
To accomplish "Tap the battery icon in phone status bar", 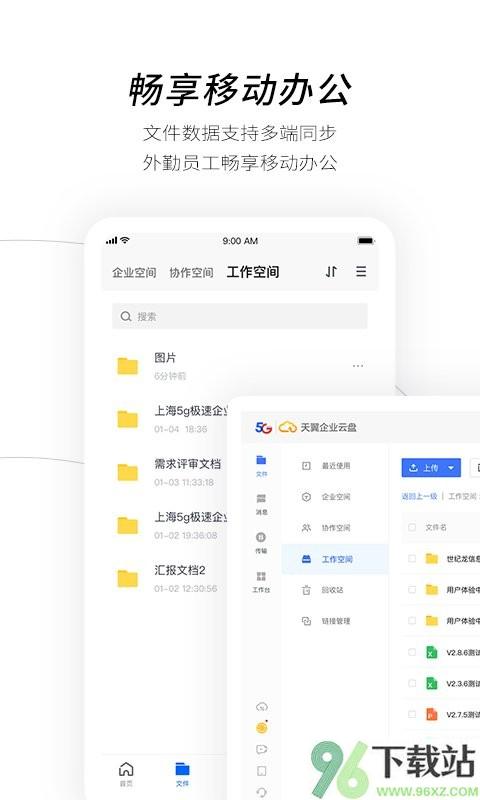I will pos(365,240).
